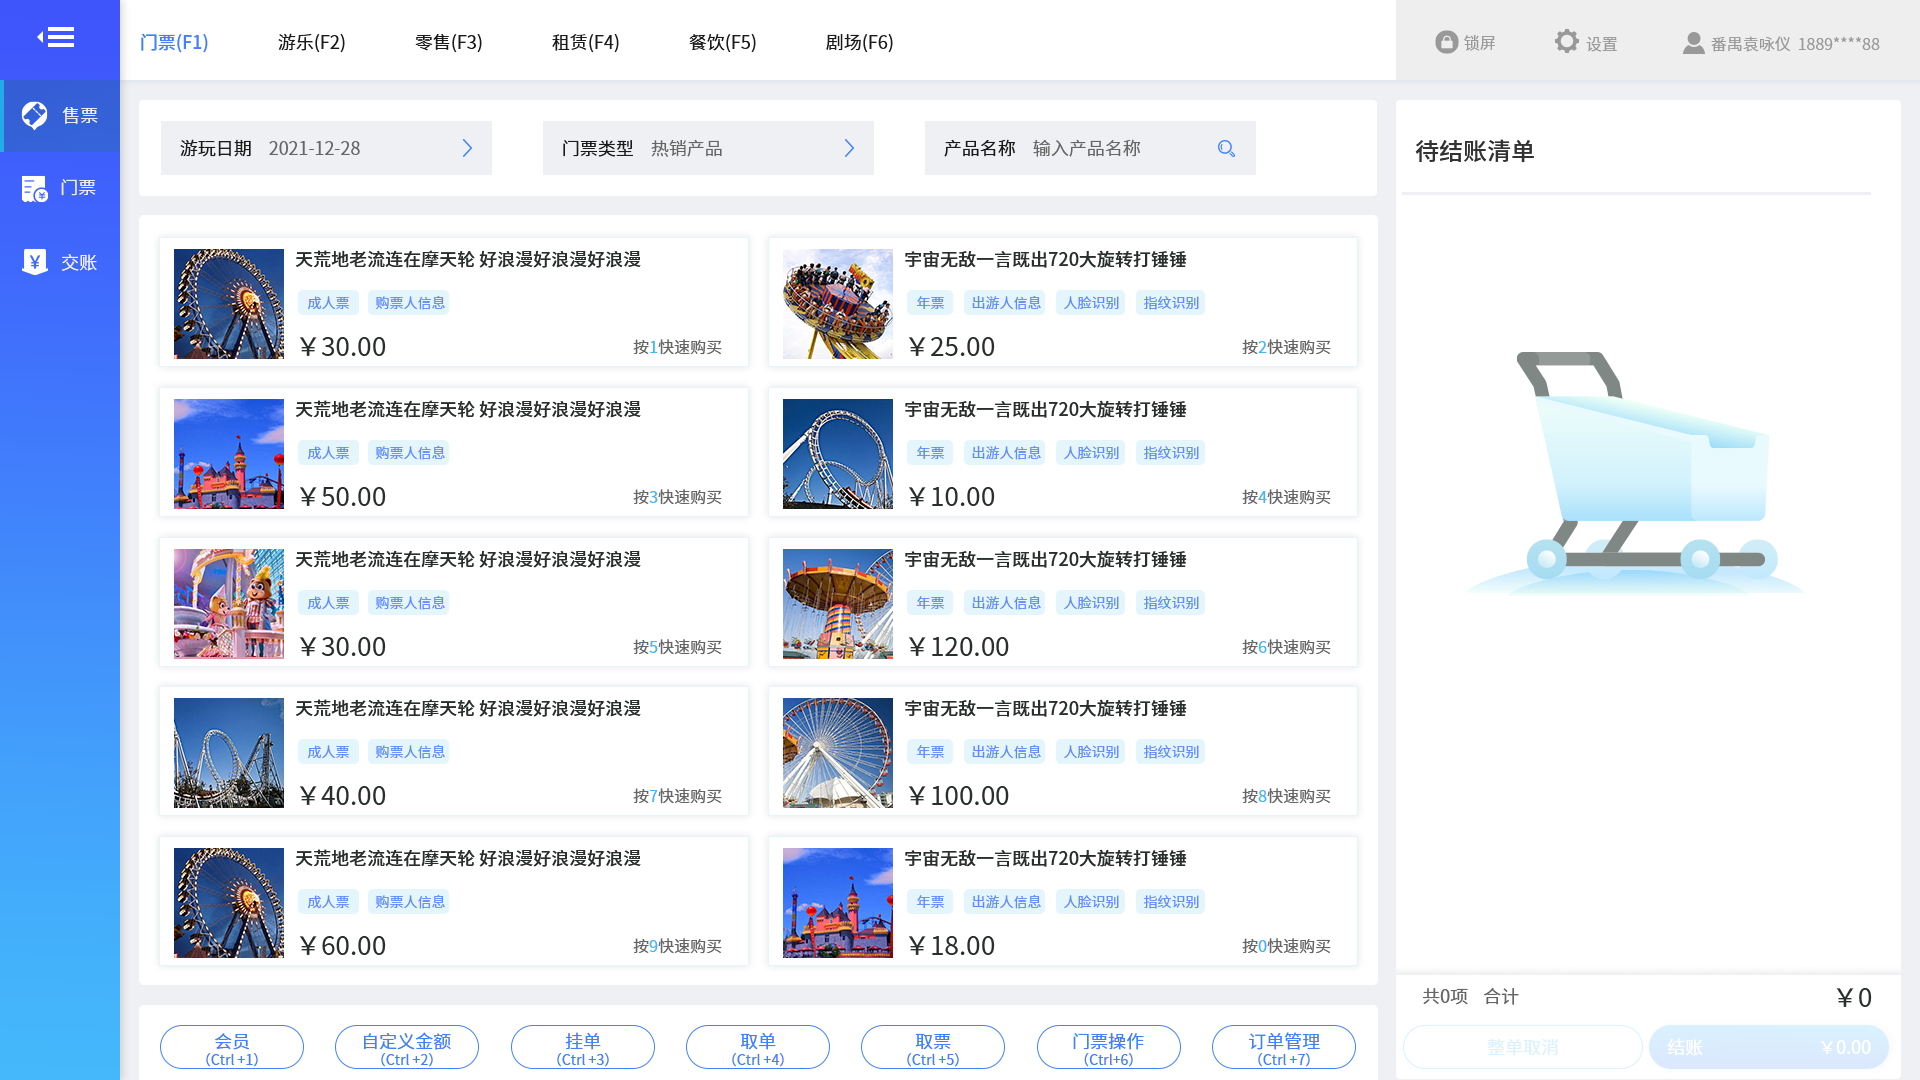The height and width of the screenshot is (1080, 1920).
Task: Open 设置 settings gear icon
Action: pos(1566,41)
